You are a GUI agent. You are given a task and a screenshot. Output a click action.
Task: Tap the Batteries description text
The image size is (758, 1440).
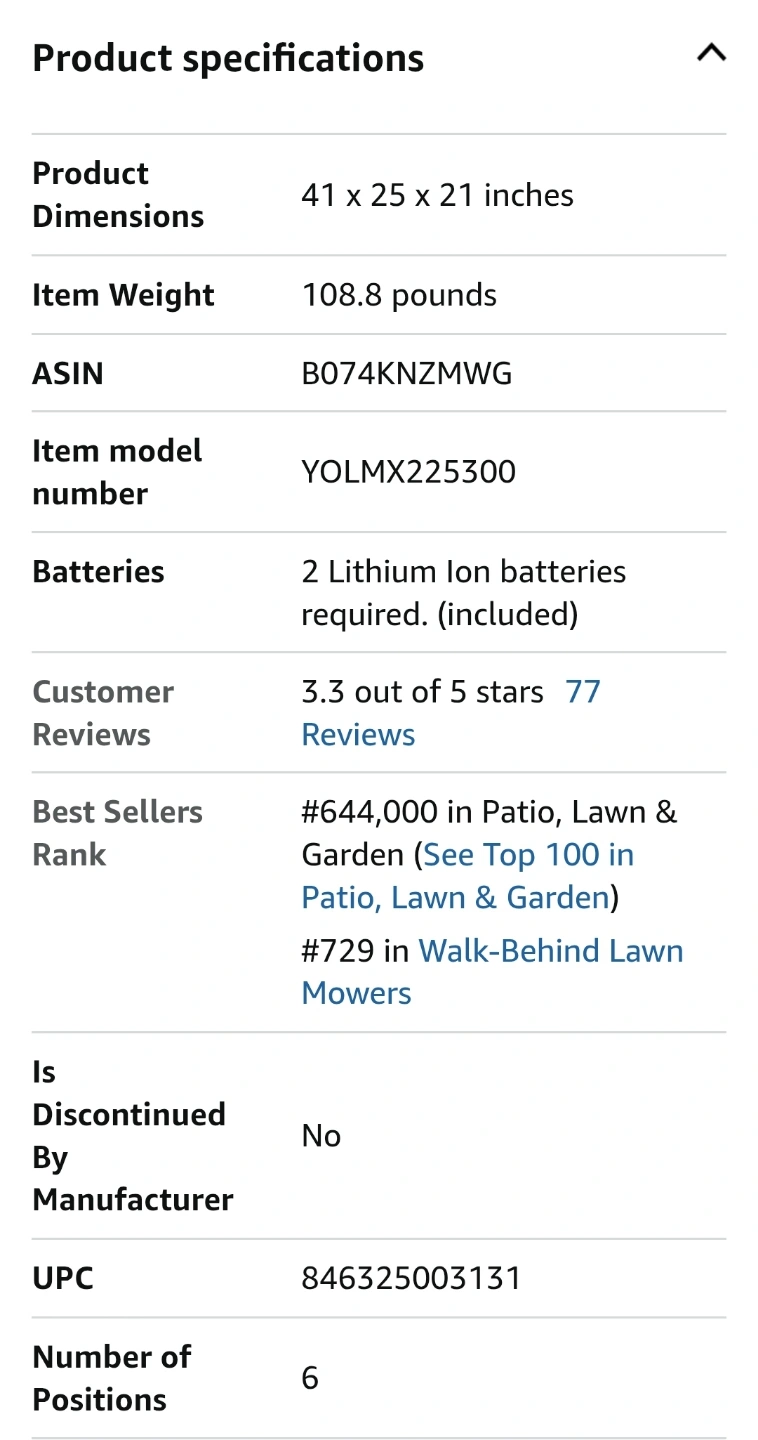(464, 593)
